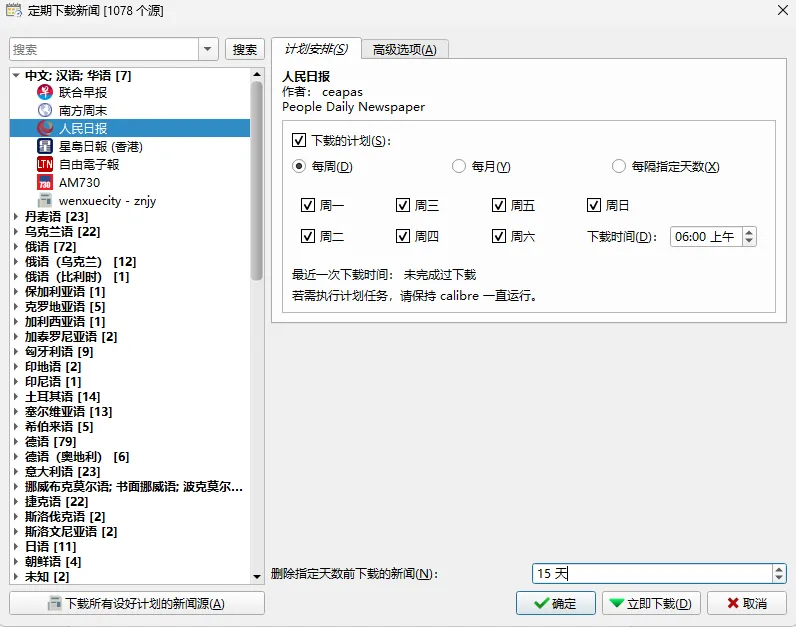Collapse the 中文; 汉语; 华语 group

(x=16, y=75)
